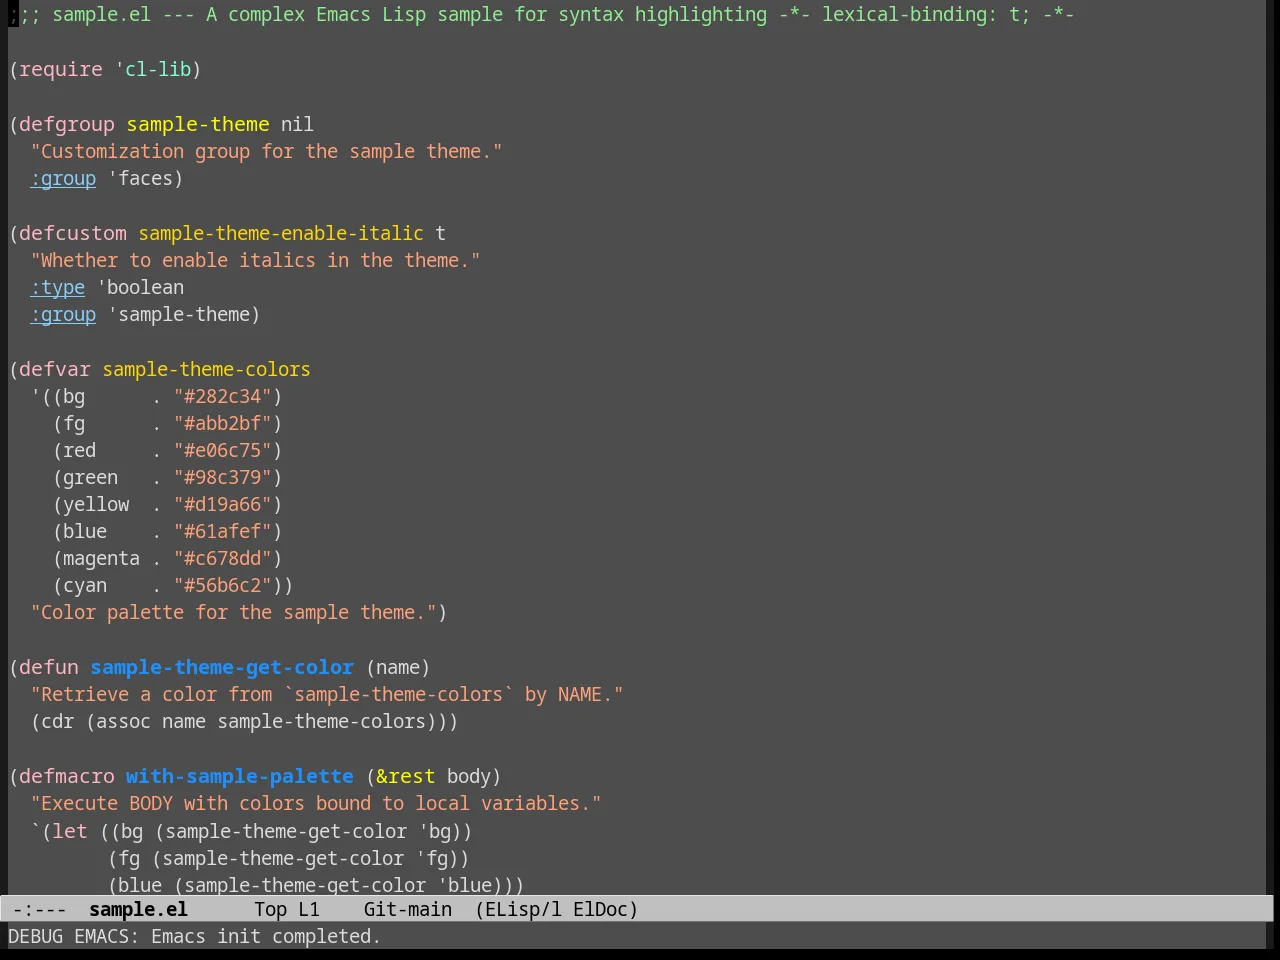Click the sample-theme-colors name after defvar
Viewport: 1280px width, 960px height.
(x=206, y=369)
